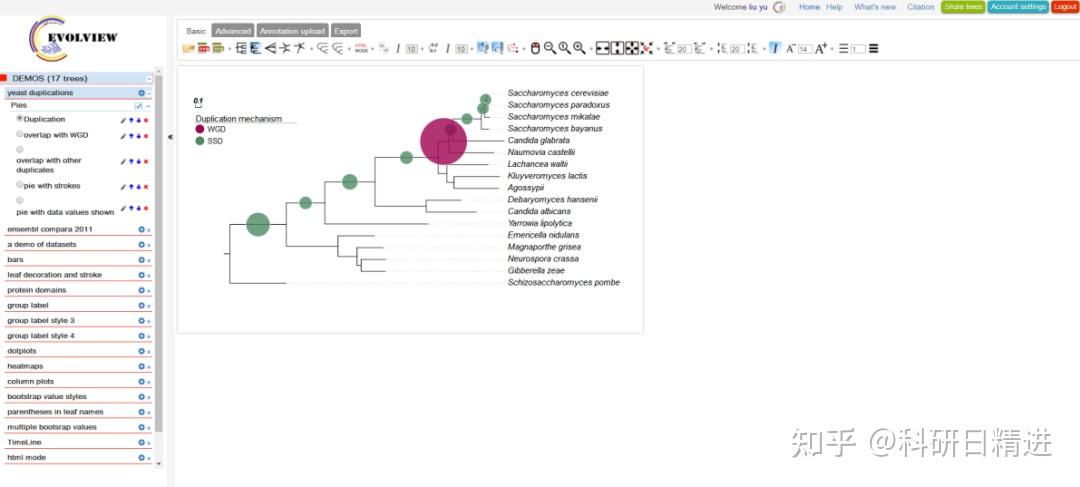Click the mouse wheel zoom icon
This screenshot has width=1080, height=487.
tap(535, 48)
